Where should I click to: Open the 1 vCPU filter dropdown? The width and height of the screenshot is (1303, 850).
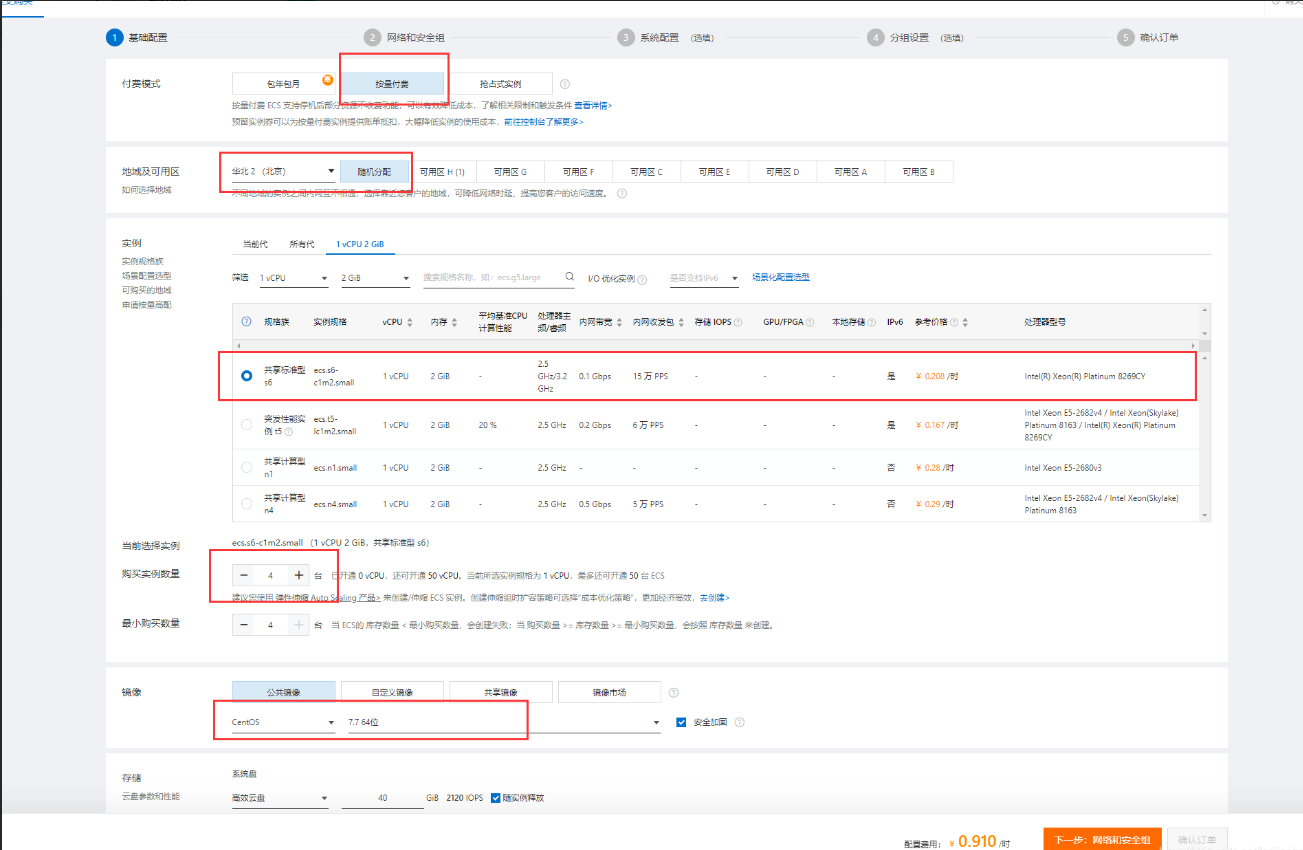[293, 278]
